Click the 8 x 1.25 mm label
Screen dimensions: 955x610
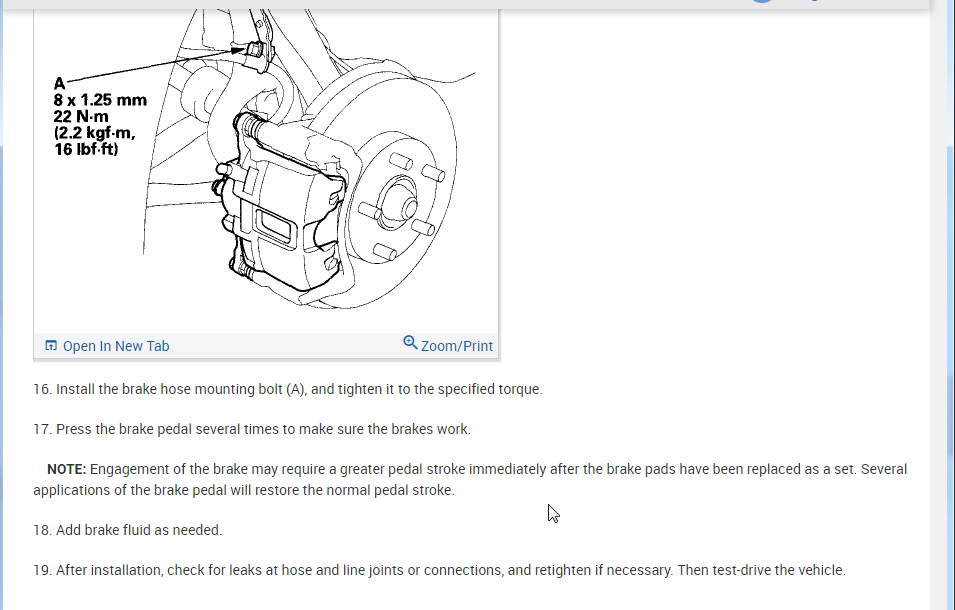point(100,100)
